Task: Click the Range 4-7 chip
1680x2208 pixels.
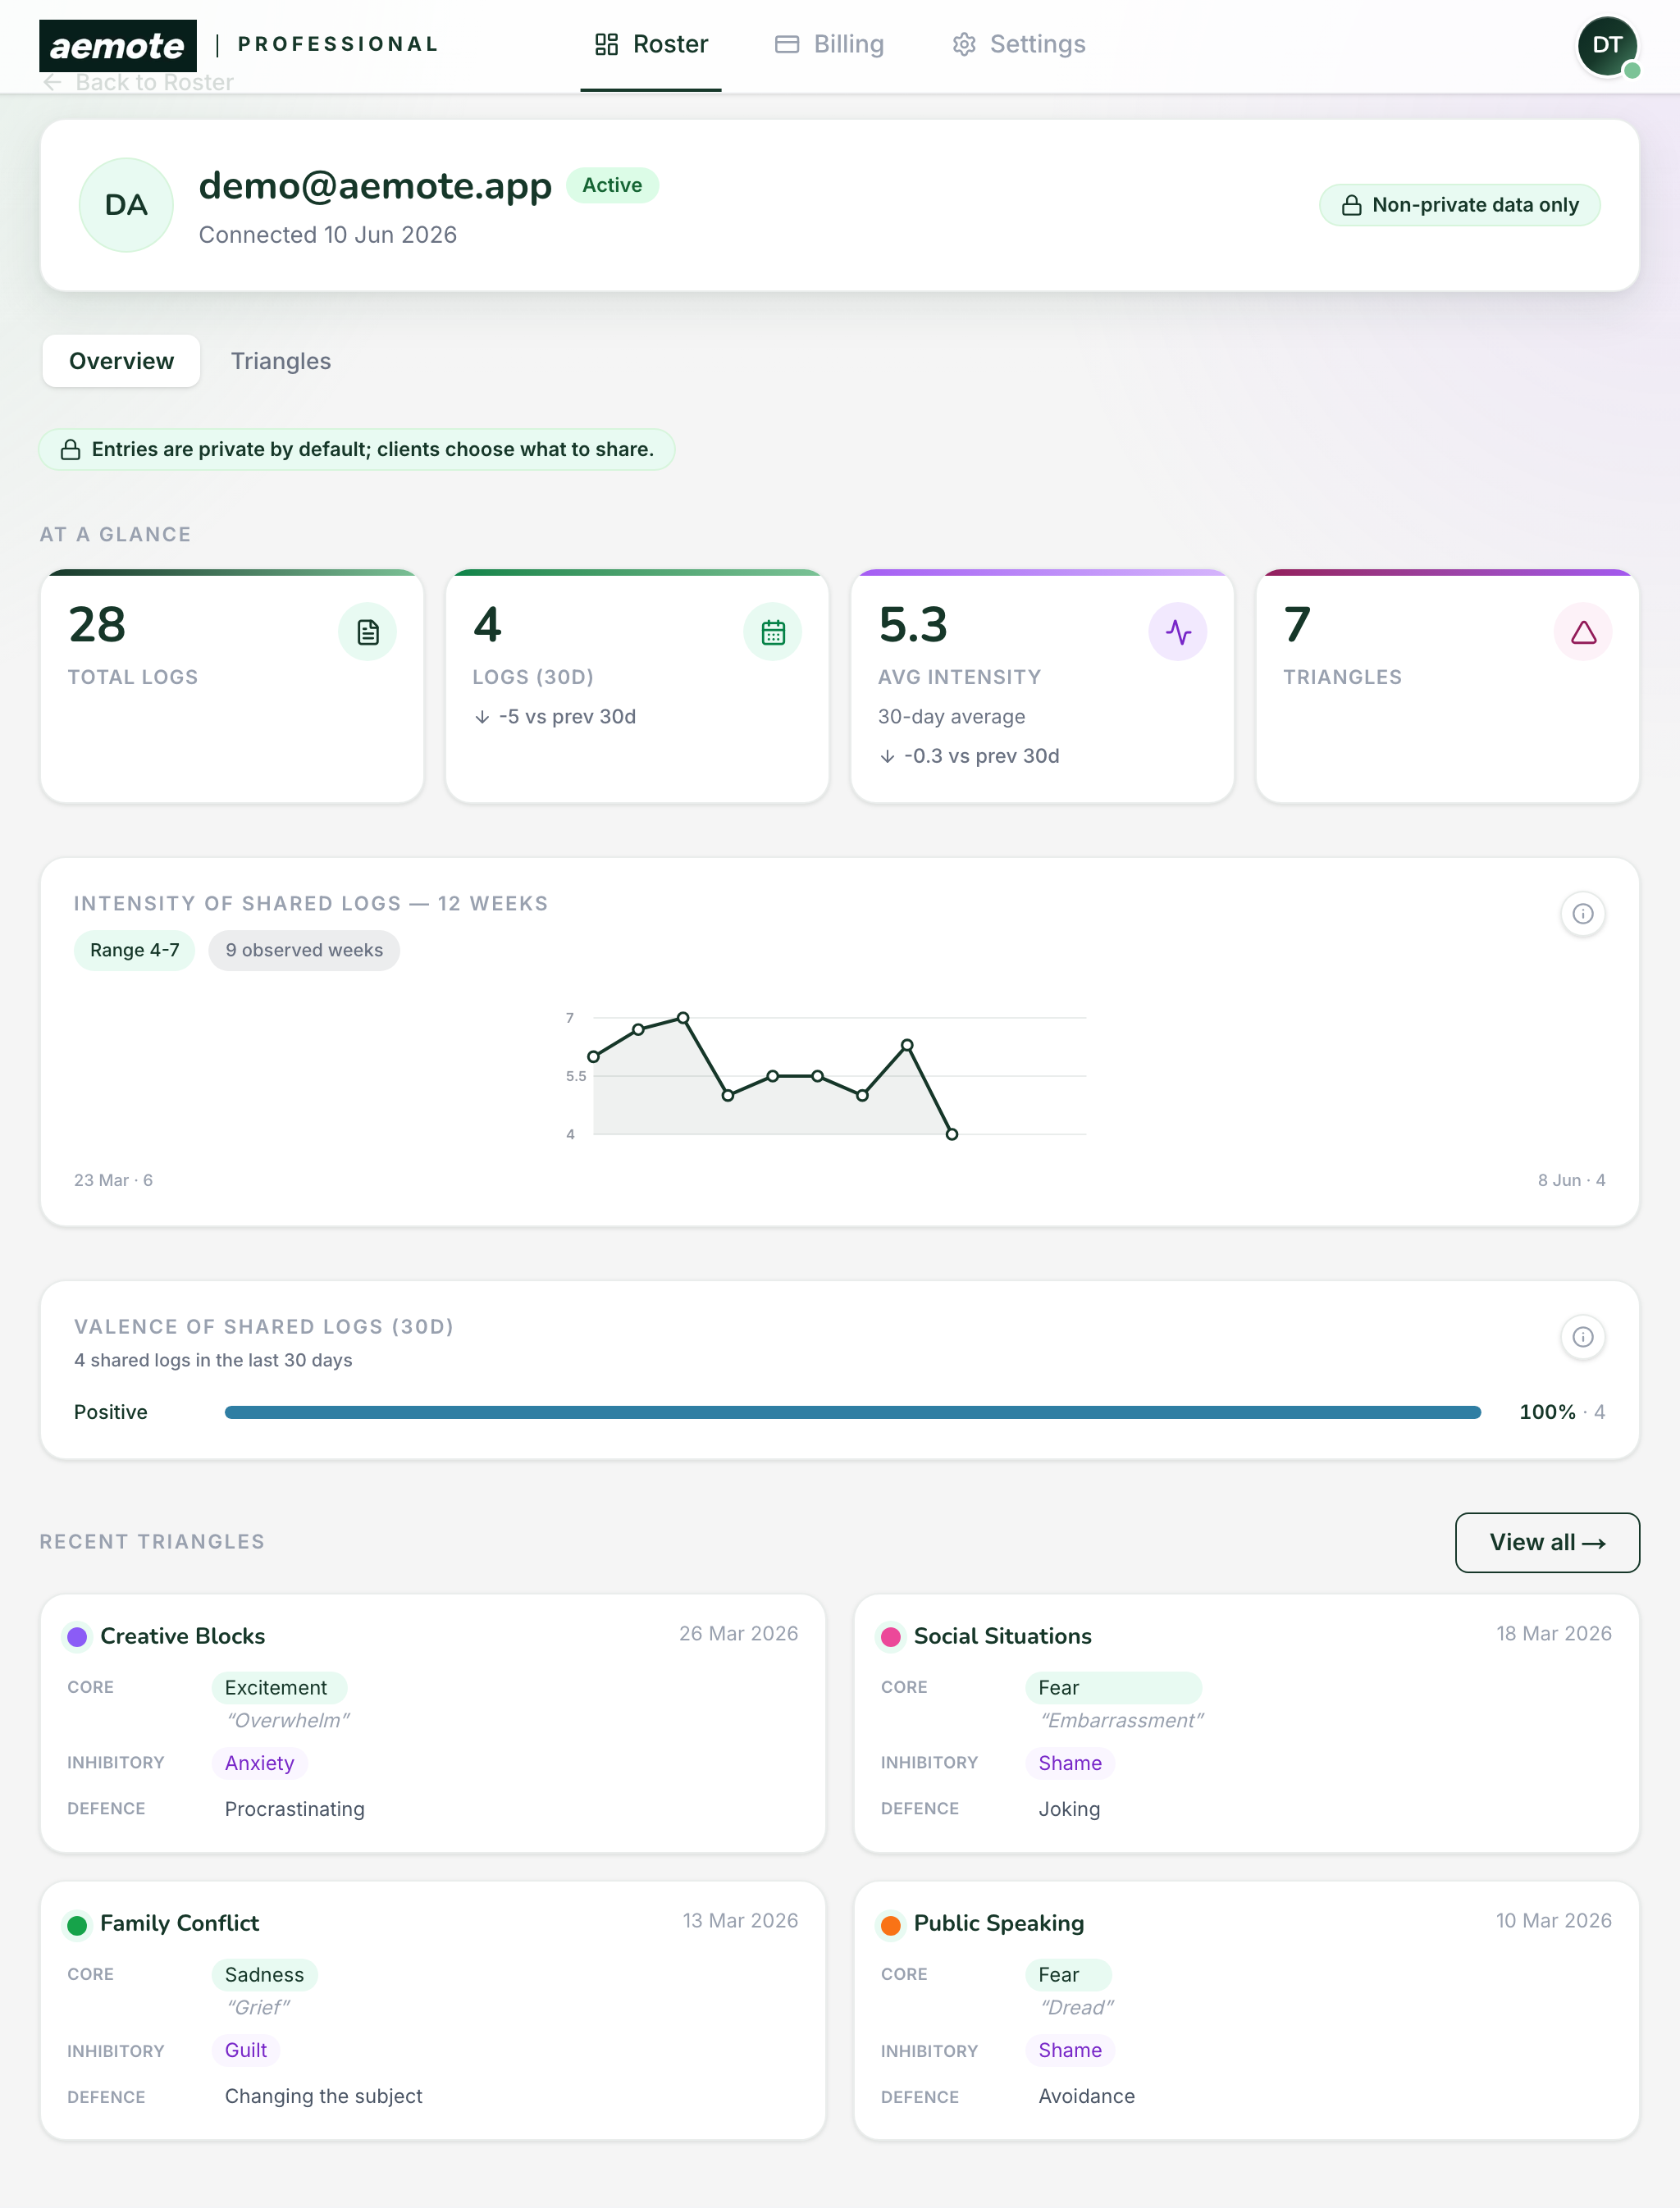Action: click(135, 950)
